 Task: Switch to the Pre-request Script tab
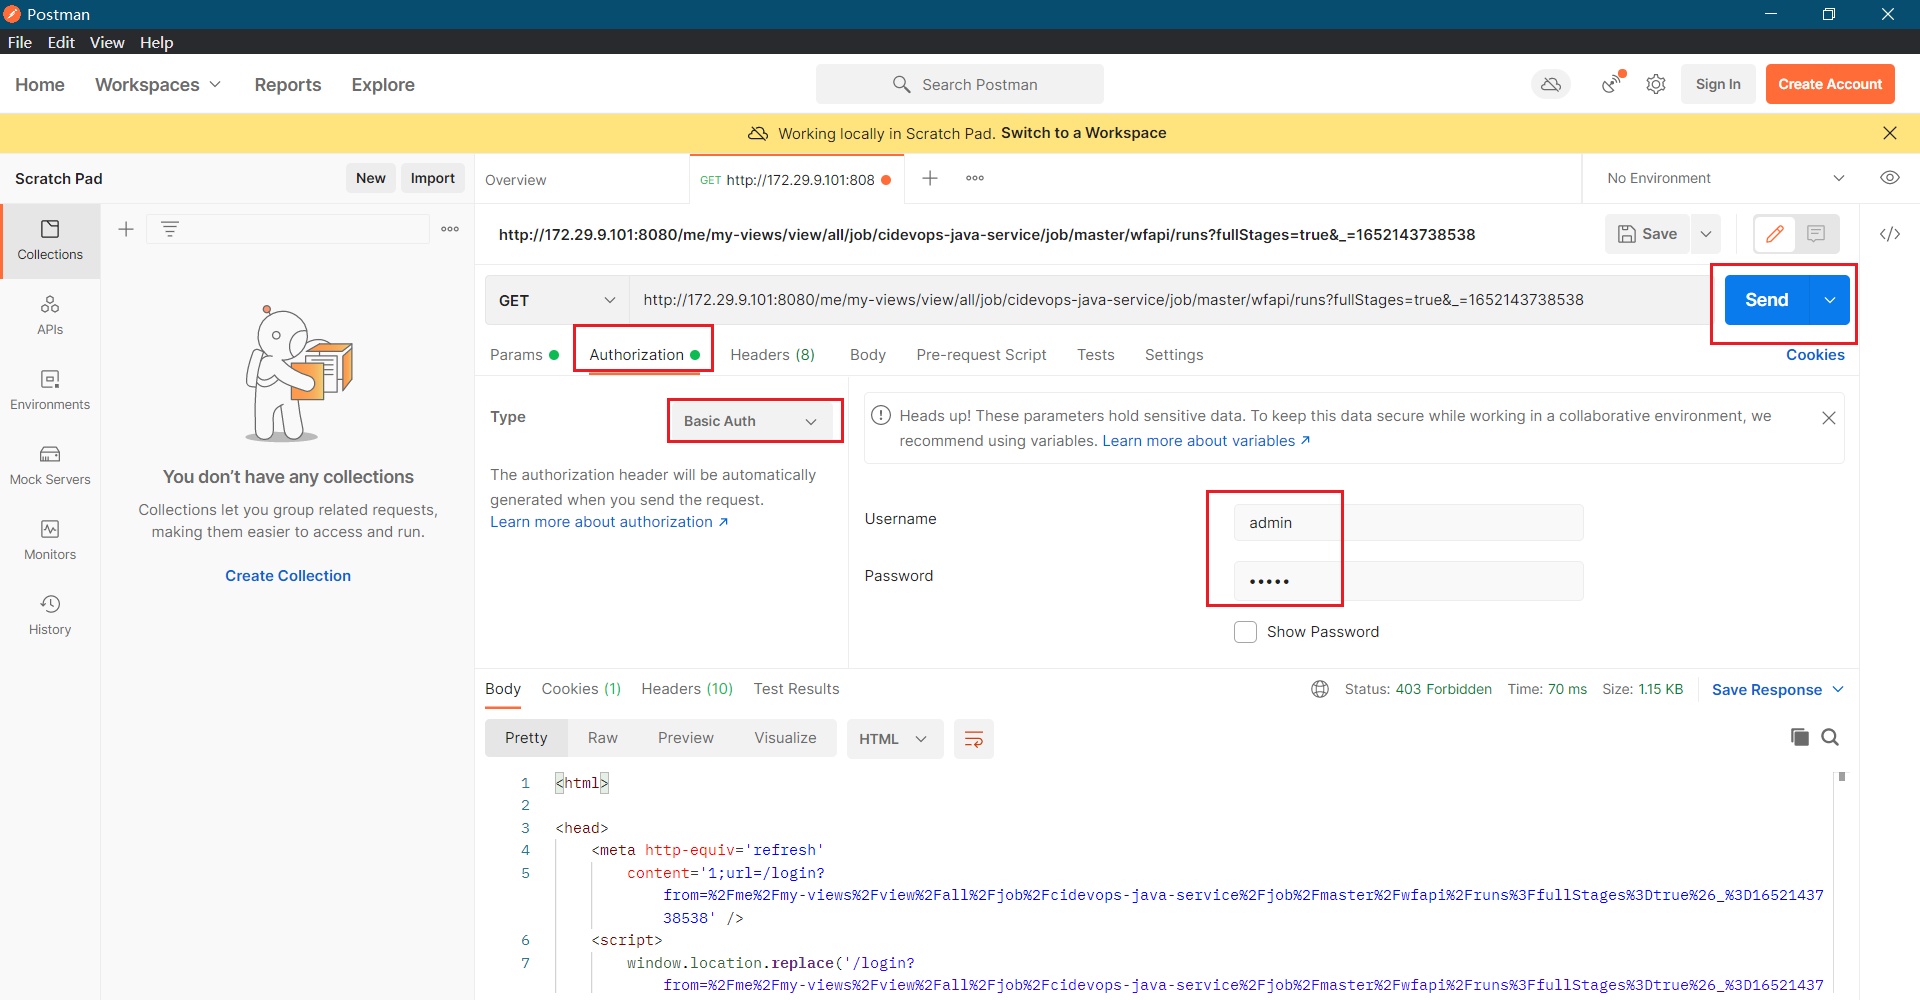coord(981,355)
